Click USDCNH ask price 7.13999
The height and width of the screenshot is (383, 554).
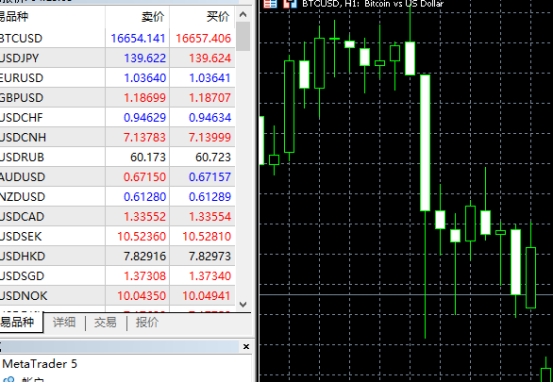click(x=210, y=137)
